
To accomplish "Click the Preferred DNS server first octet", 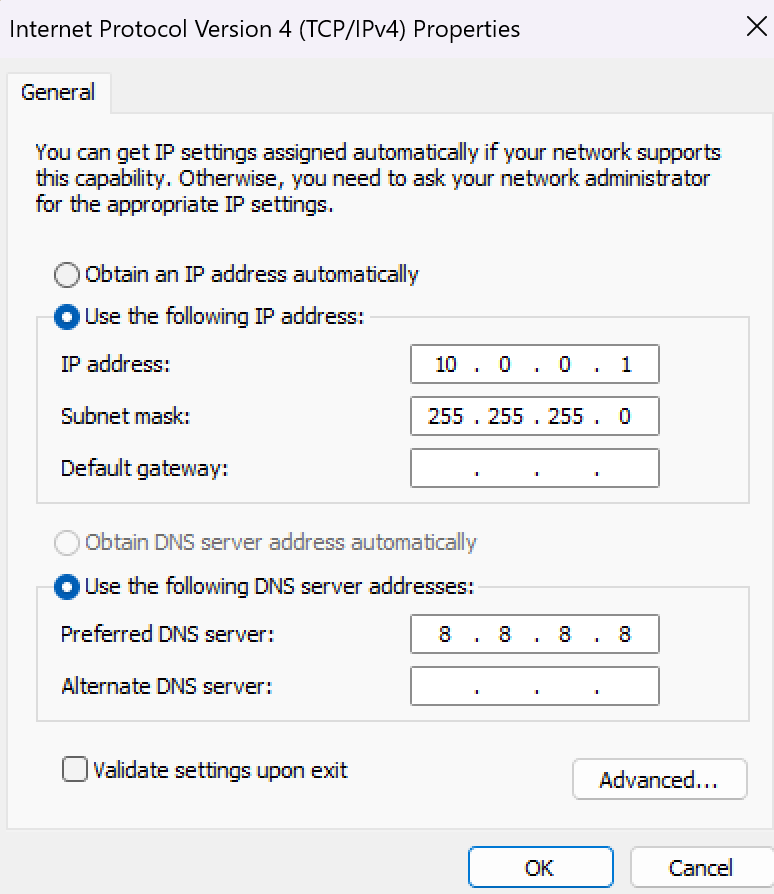I will tap(445, 634).
